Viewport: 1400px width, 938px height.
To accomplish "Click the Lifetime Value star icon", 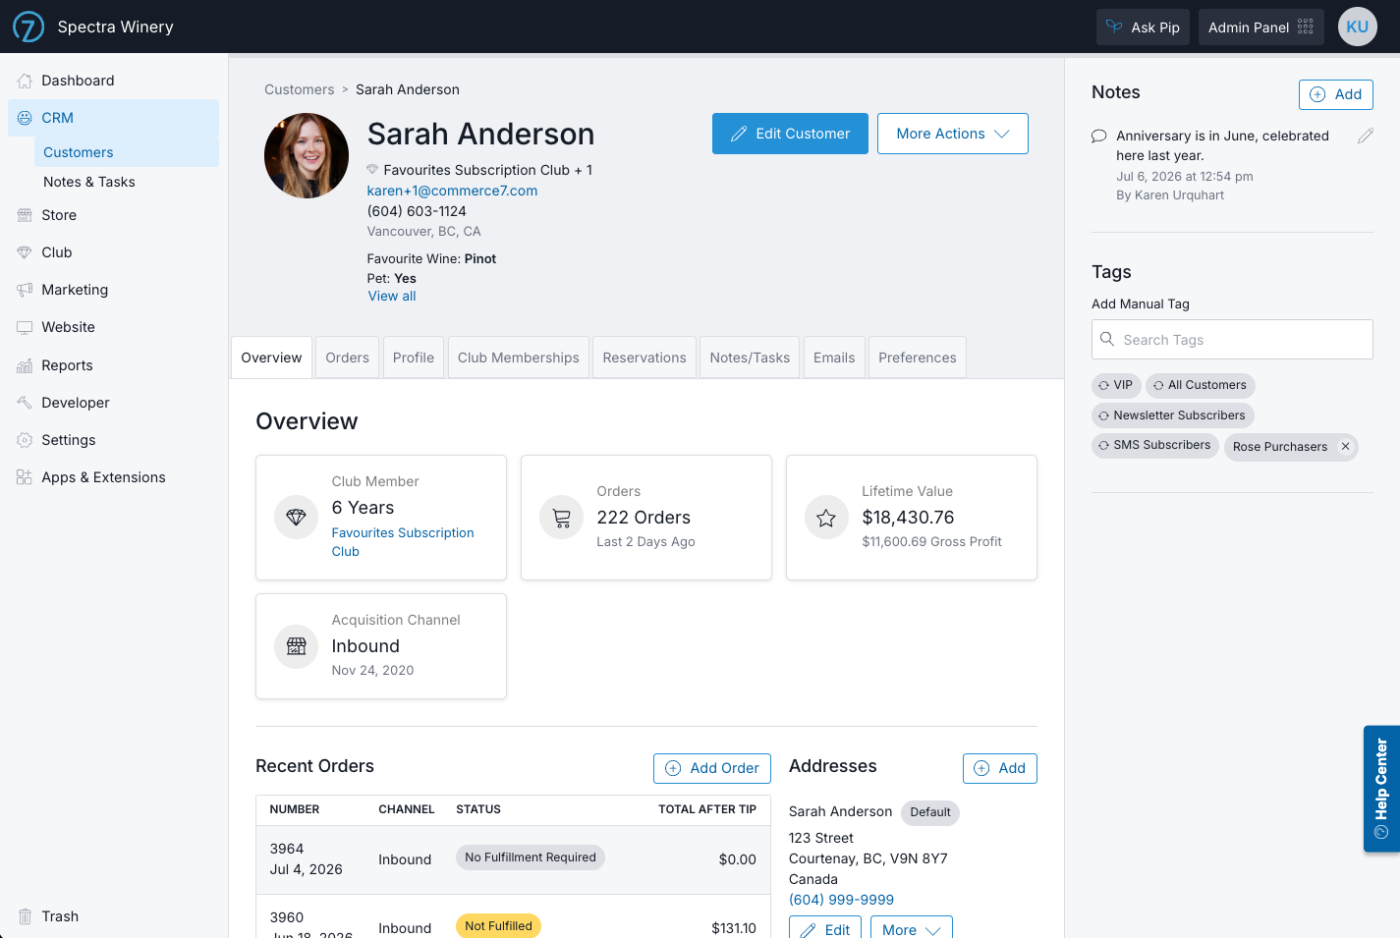I will 826,518.
